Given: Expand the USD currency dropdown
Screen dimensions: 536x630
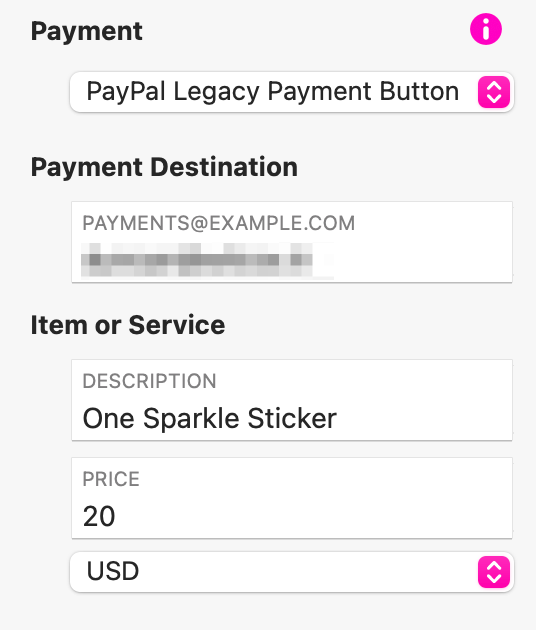Looking at the screenshot, I should pos(292,572).
